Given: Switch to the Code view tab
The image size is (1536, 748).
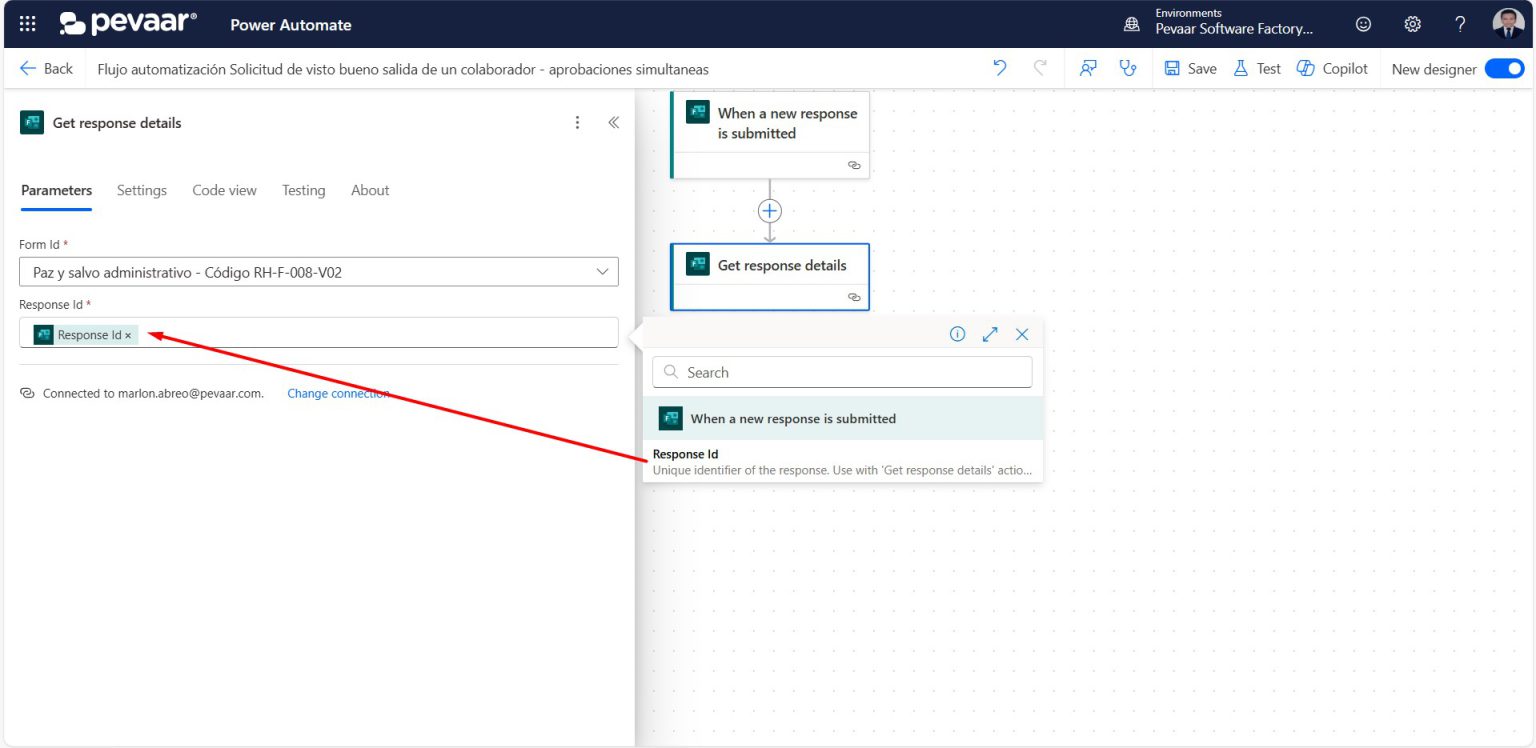Looking at the screenshot, I should (x=224, y=190).
